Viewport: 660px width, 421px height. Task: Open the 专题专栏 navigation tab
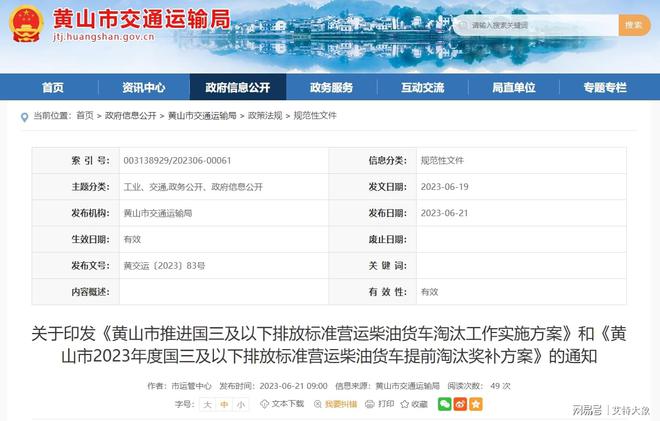[x=605, y=87]
